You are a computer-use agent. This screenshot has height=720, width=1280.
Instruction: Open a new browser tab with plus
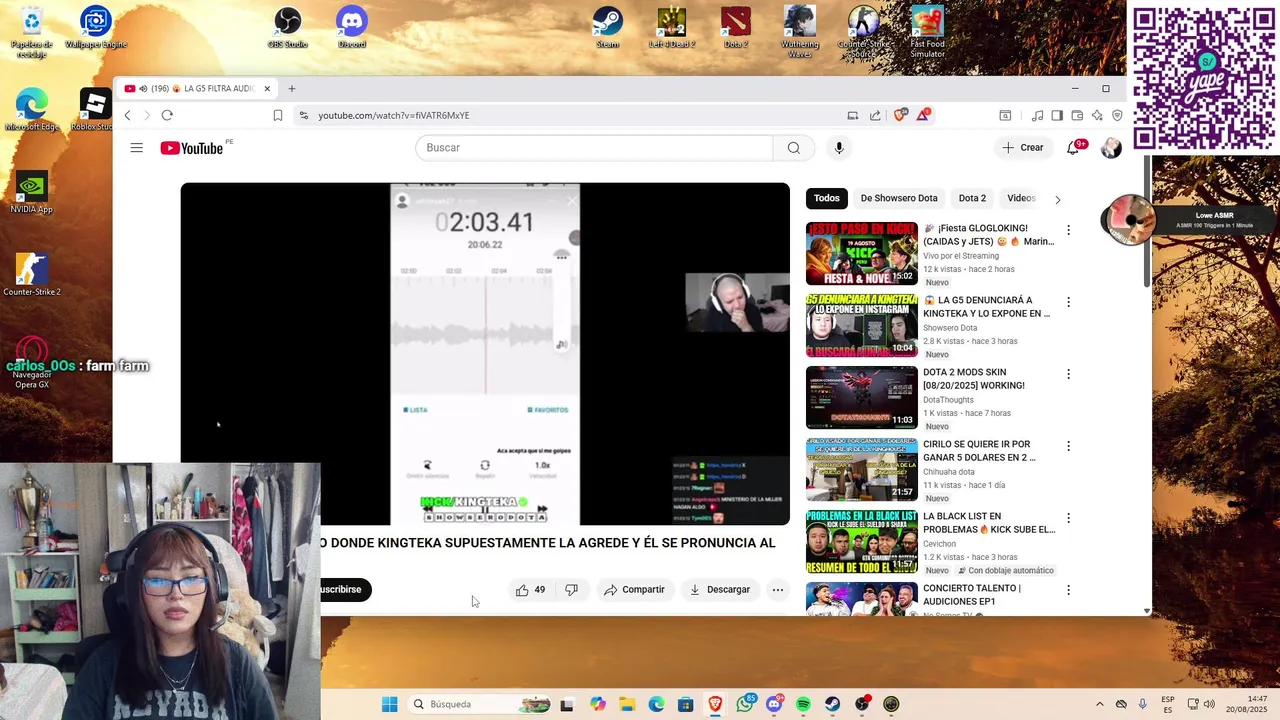click(x=292, y=89)
